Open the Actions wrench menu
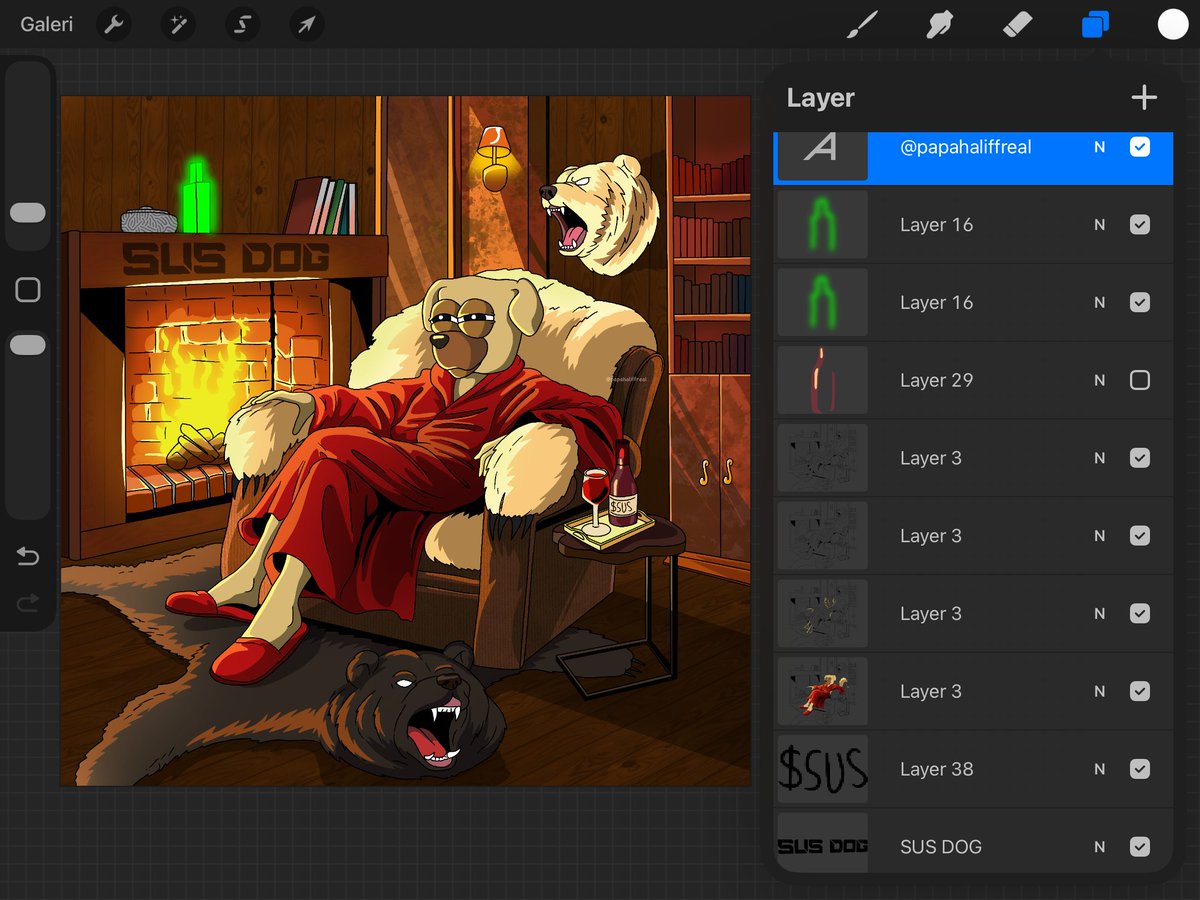Viewport: 1200px width, 900px height. pos(114,25)
